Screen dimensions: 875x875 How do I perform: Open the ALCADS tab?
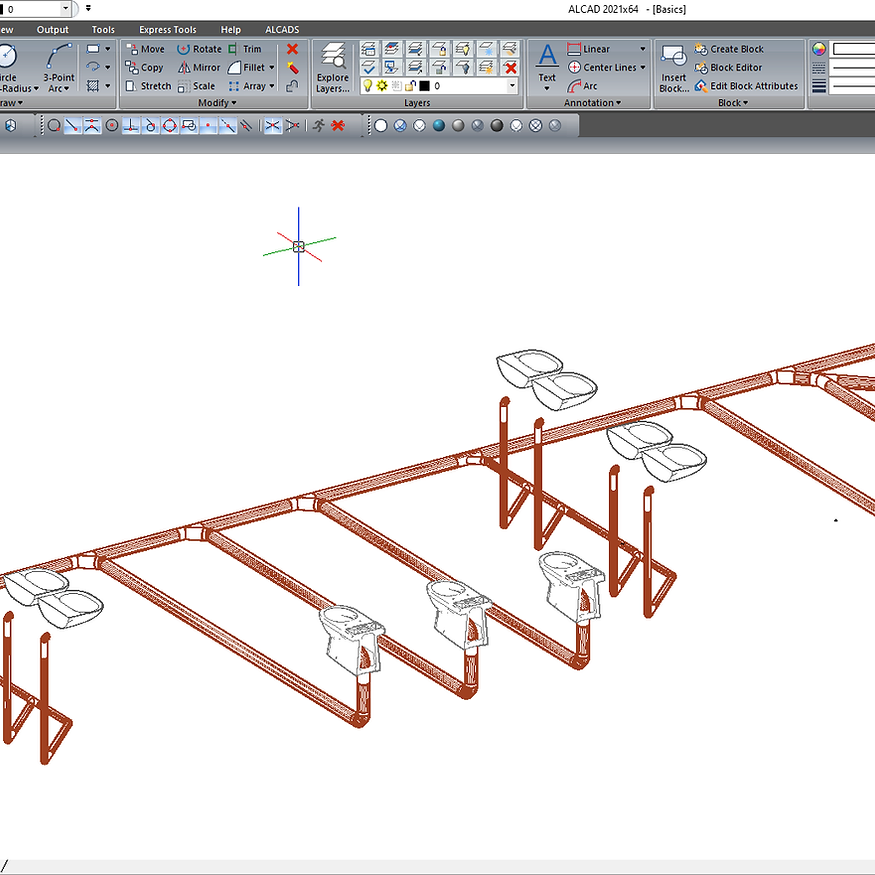coord(282,30)
